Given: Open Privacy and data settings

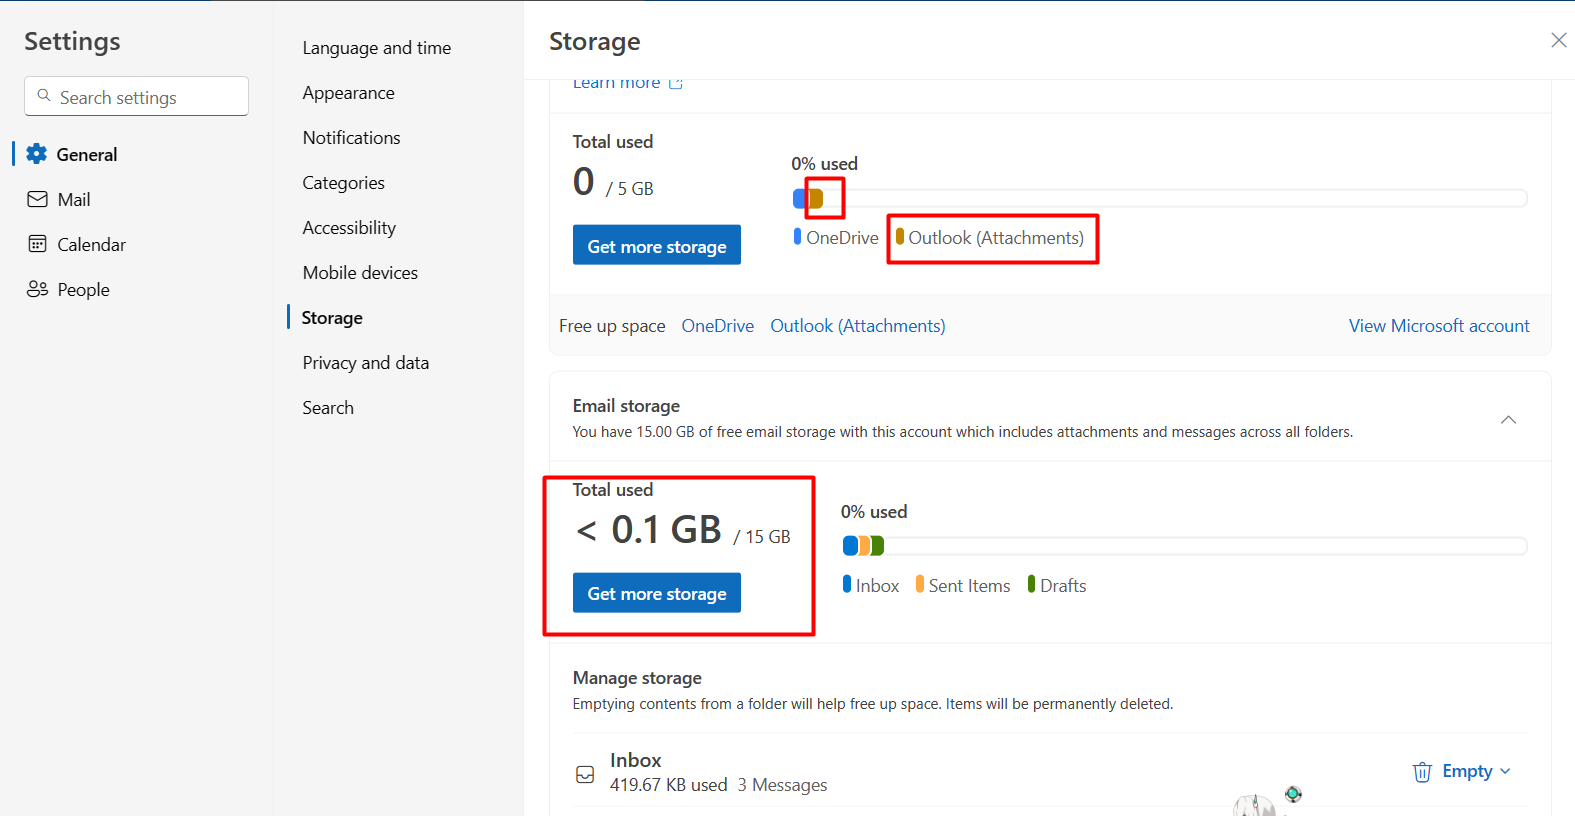Looking at the screenshot, I should coord(366,363).
